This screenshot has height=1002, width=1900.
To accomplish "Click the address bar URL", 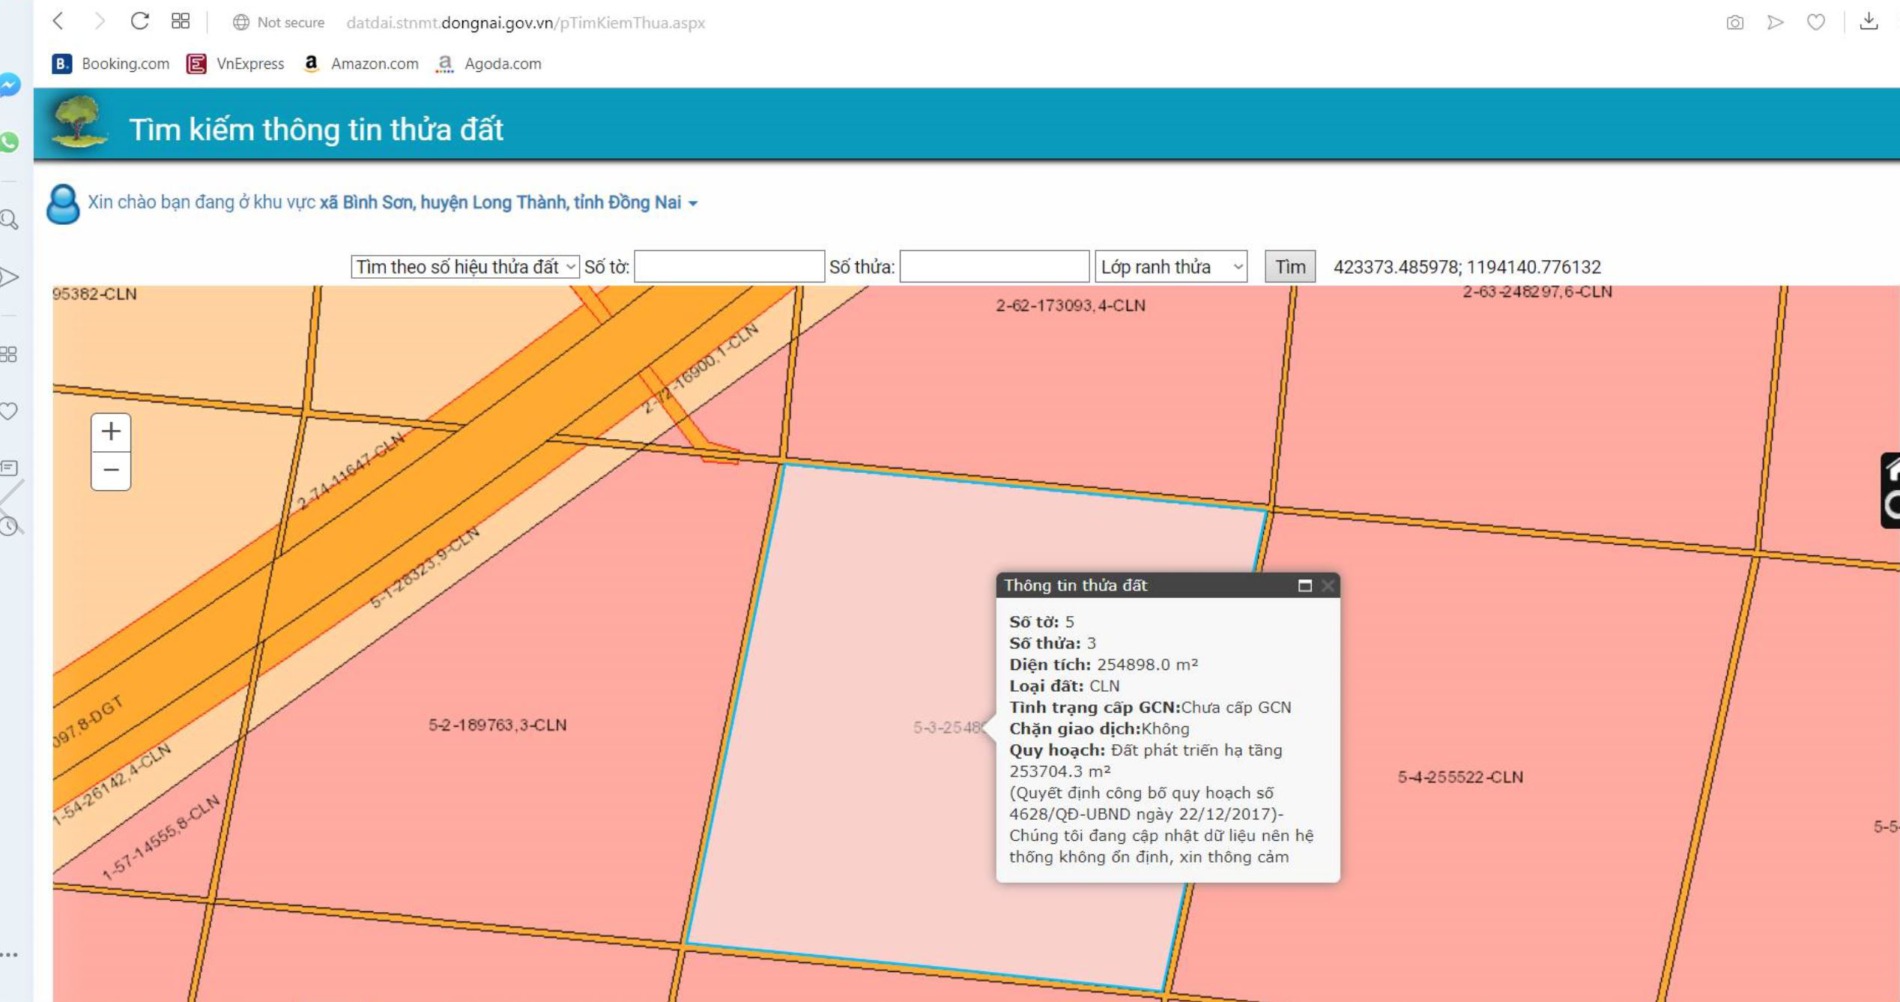I will pyautogui.click(x=525, y=22).
